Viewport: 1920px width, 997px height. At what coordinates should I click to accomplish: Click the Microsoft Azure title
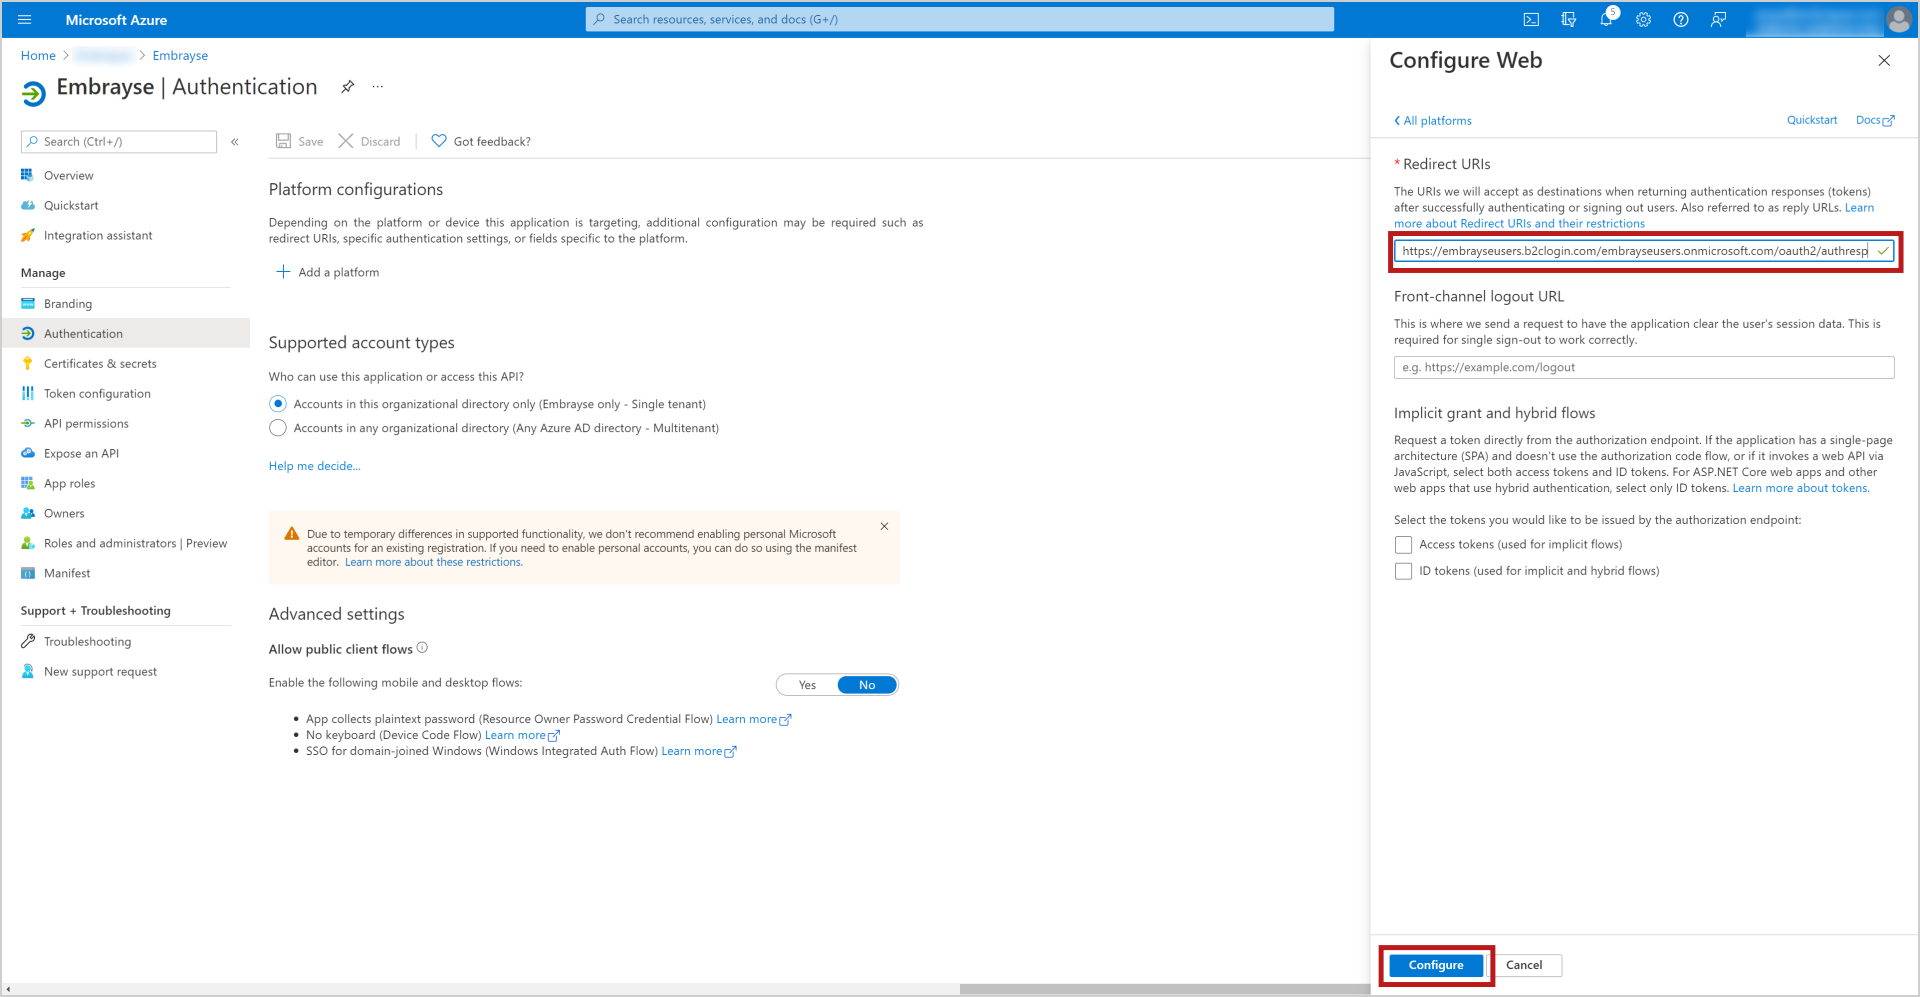click(116, 20)
